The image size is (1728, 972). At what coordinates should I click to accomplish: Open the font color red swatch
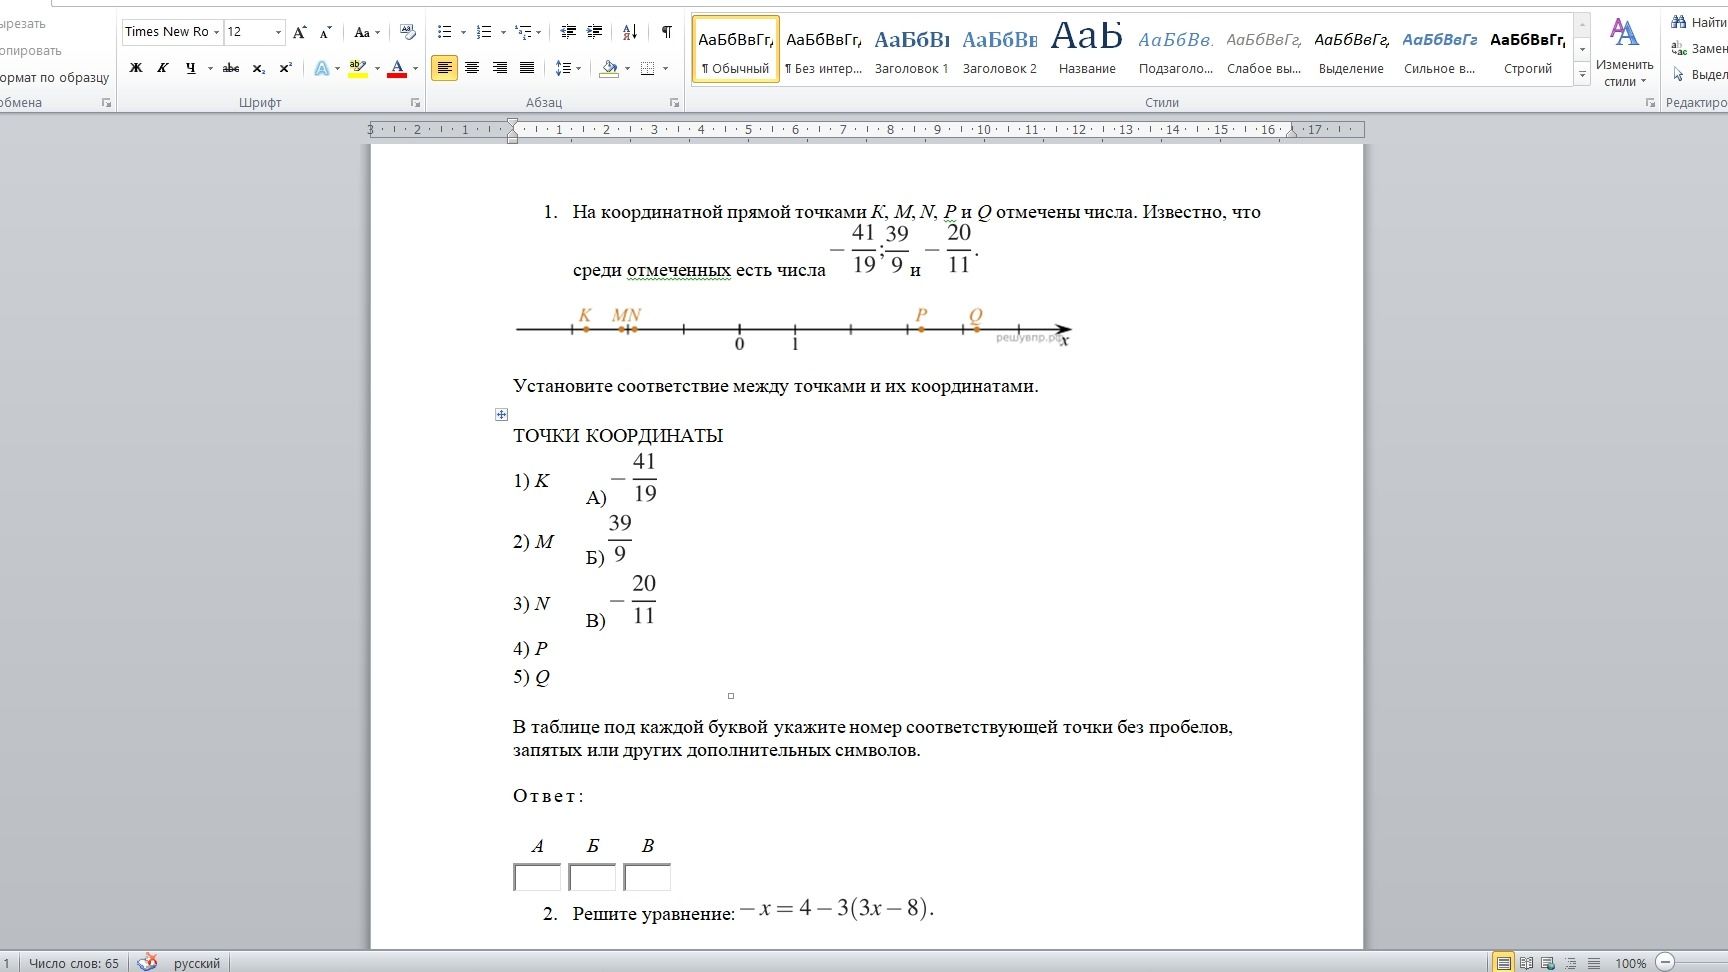coord(397,68)
